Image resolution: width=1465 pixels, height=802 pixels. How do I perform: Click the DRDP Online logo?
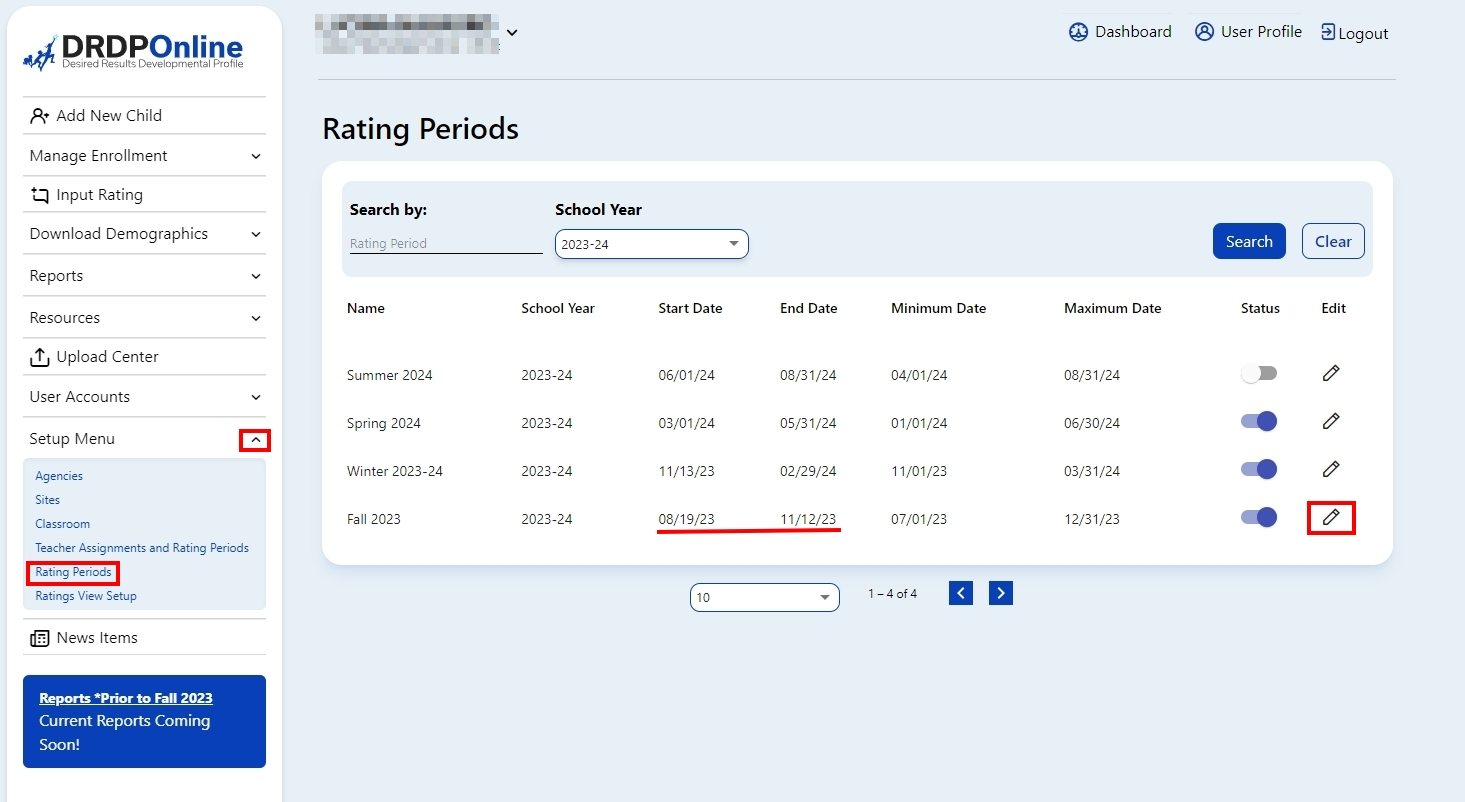pyautogui.click(x=133, y=52)
